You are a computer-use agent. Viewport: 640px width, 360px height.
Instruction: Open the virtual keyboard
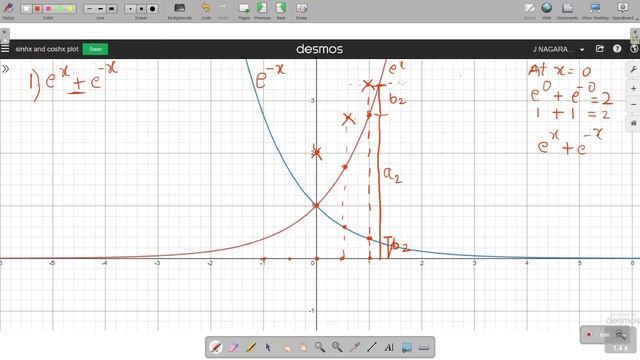(x=424, y=347)
